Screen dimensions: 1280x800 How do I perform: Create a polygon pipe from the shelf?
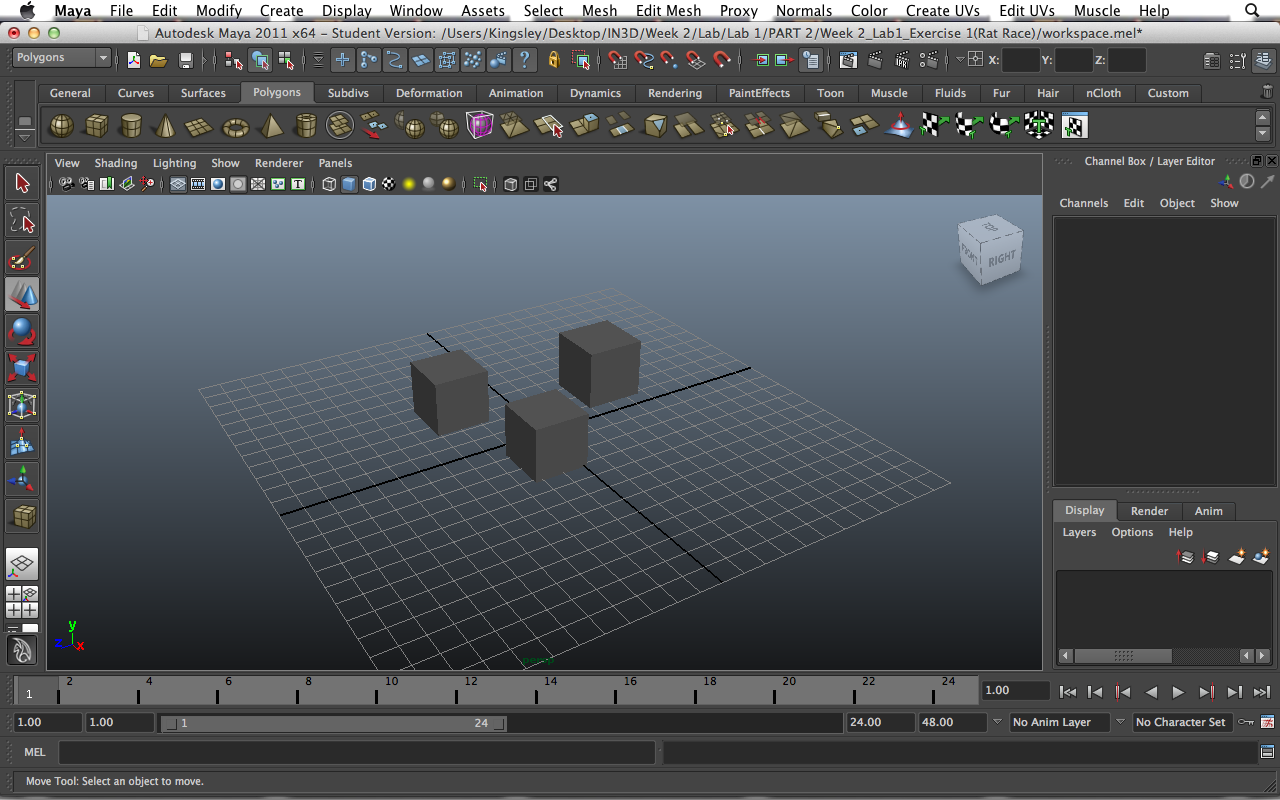coord(305,126)
